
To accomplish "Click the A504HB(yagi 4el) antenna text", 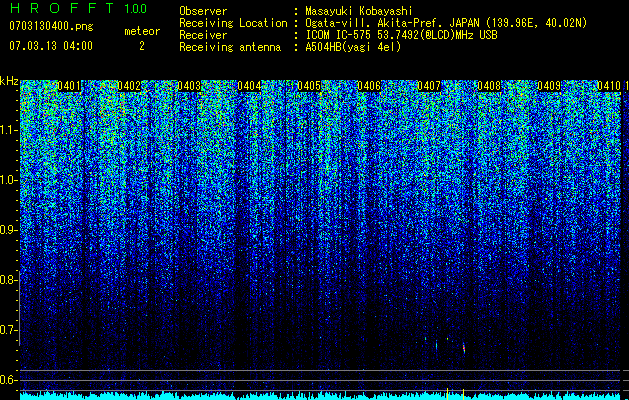I will 353,47.
